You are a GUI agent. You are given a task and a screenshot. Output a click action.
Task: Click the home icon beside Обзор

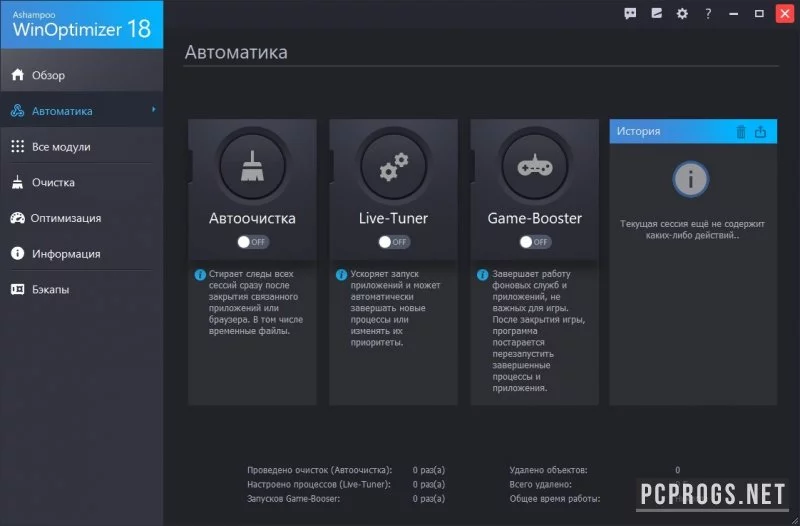[x=17, y=74]
